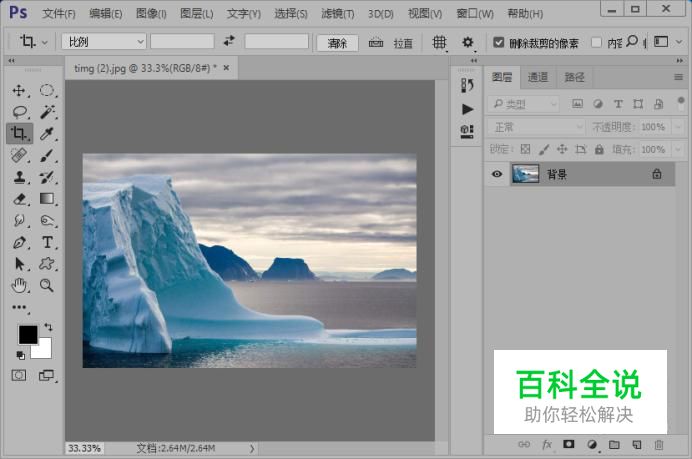The height and width of the screenshot is (459, 692).
Task: Click the swap width and height arrows
Action: [x=228, y=42]
